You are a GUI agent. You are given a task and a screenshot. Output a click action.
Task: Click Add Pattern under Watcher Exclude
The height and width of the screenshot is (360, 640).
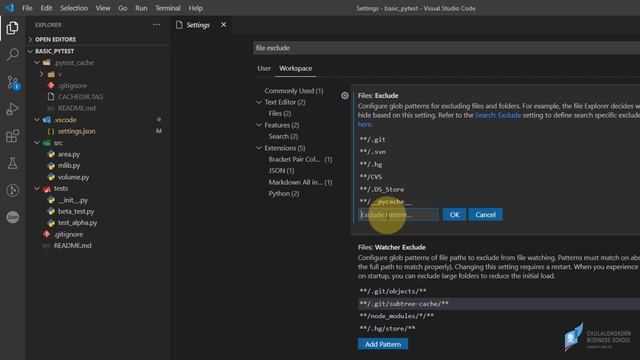(382, 344)
